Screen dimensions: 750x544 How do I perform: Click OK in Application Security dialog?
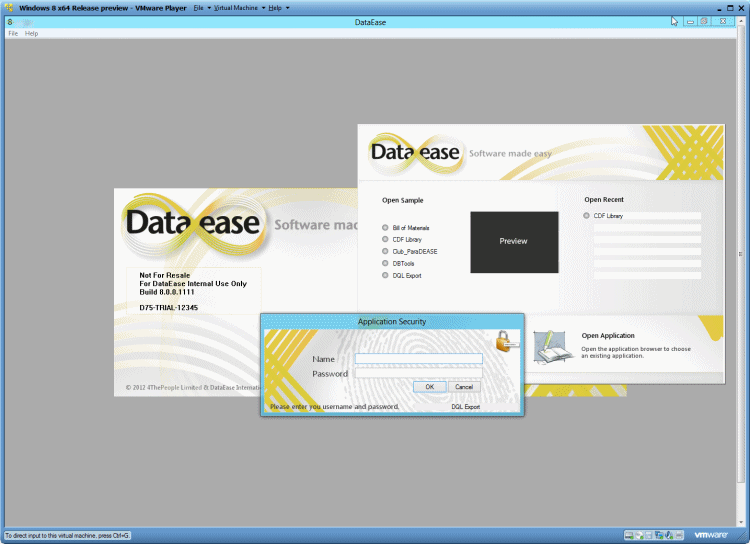430,387
